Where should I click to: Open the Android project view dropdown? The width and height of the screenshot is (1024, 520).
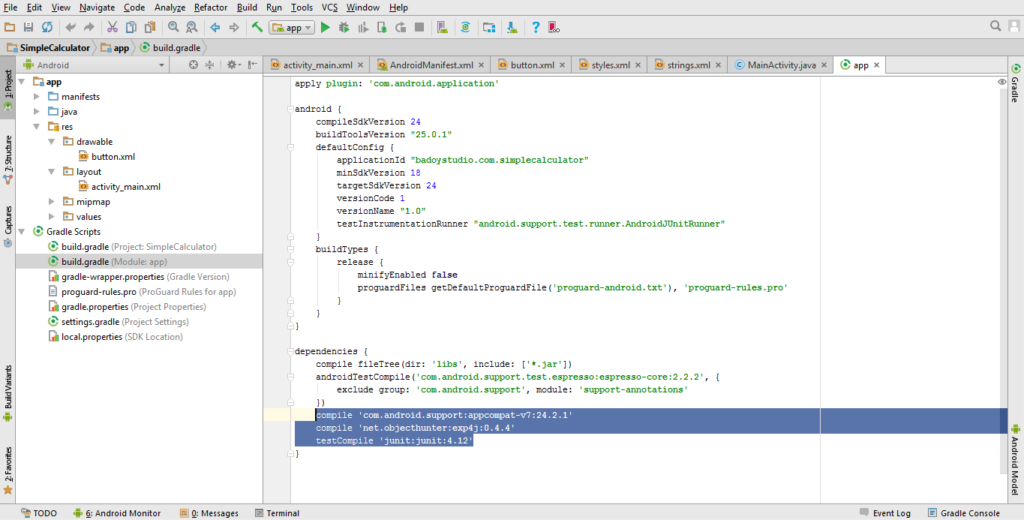click(88, 65)
